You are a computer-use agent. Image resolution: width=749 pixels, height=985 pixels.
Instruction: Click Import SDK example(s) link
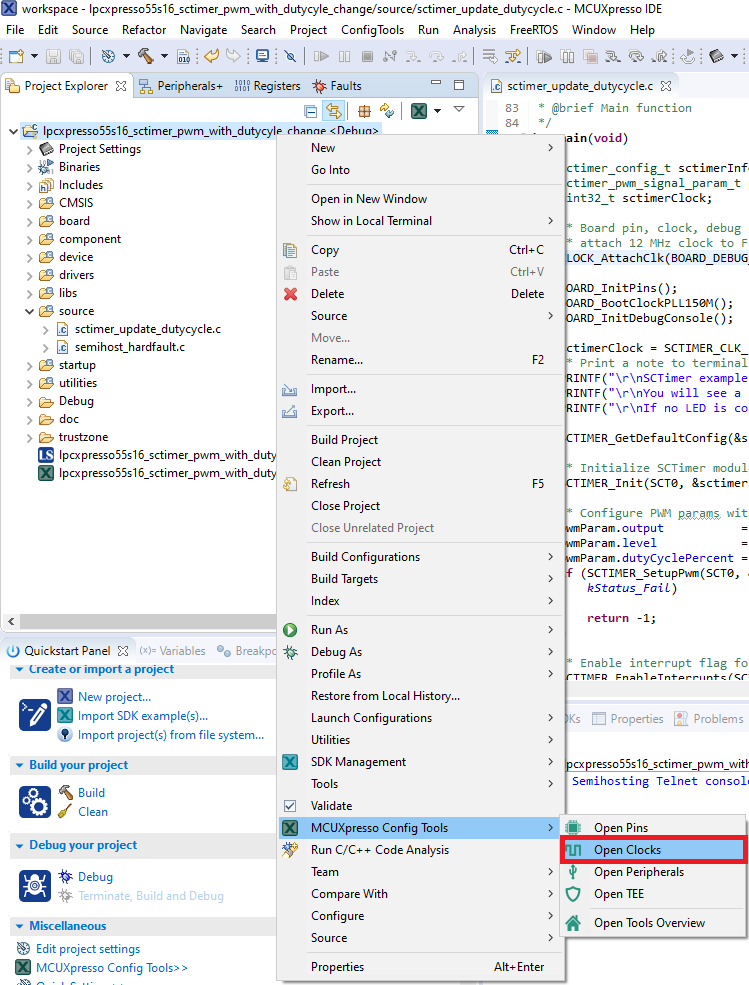[143, 715]
